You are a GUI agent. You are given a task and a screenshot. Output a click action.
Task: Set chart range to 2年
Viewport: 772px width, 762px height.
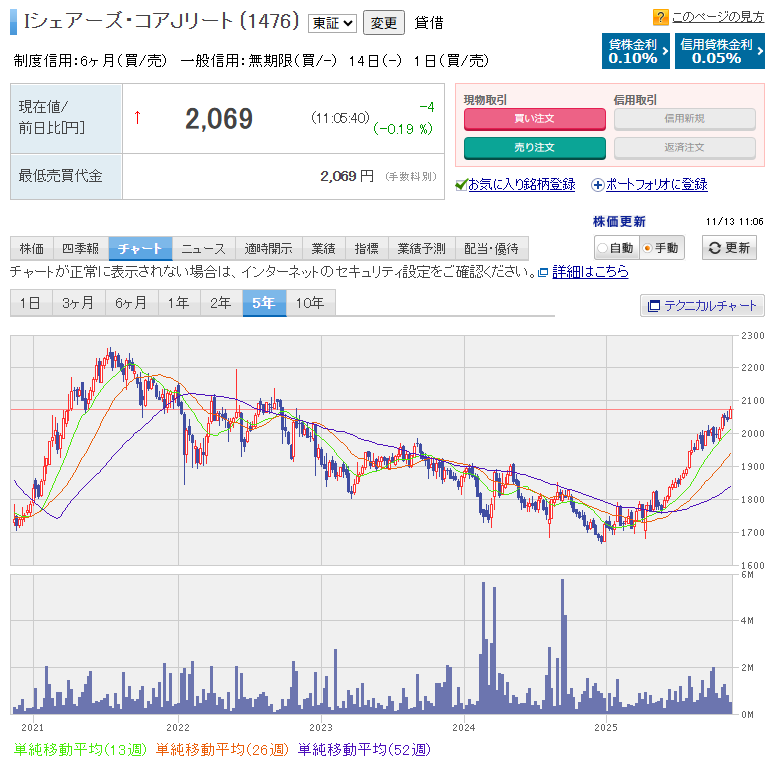(x=221, y=303)
